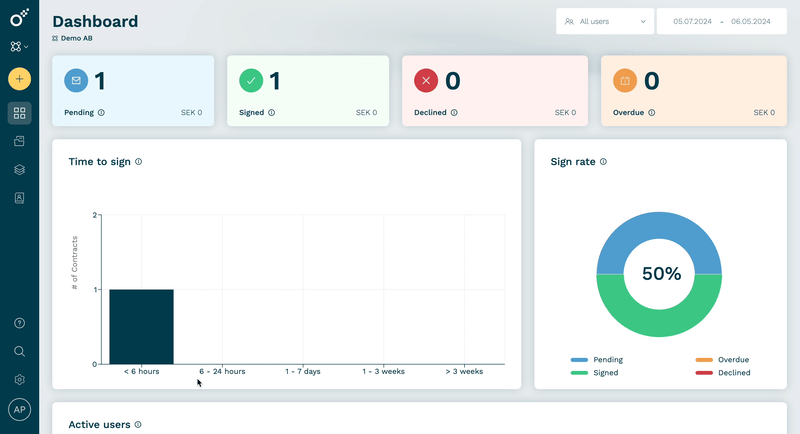
Task: Open the AP user profile avatar
Action: [19, 410]
